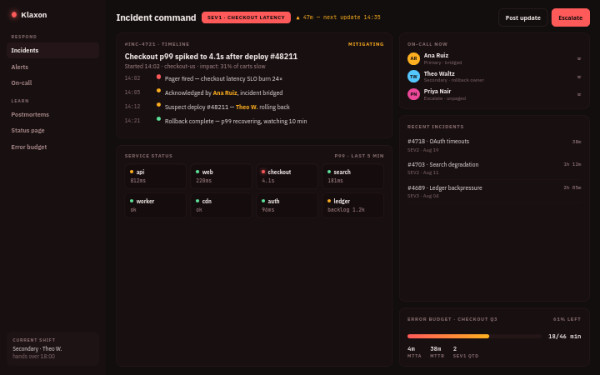Go to Incidents in the sidebar

(x=53, y=50)
